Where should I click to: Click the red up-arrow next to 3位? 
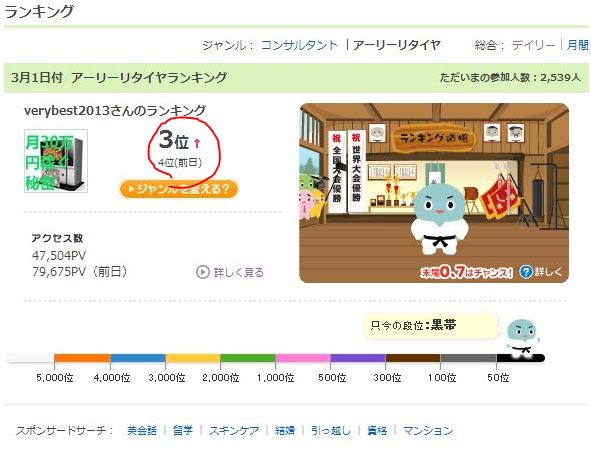click(x=197, y=143)
